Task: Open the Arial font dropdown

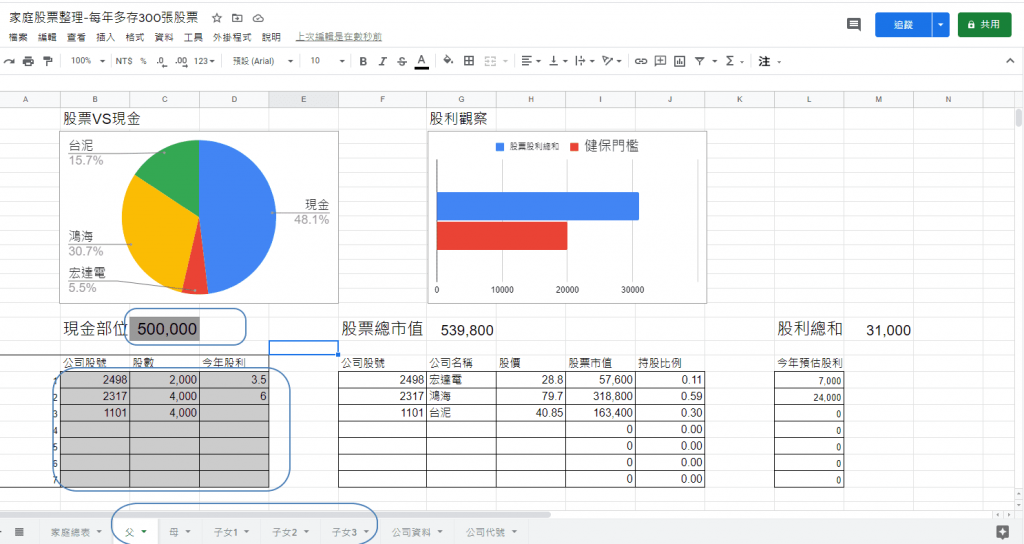Action: (x=262, y=61)
